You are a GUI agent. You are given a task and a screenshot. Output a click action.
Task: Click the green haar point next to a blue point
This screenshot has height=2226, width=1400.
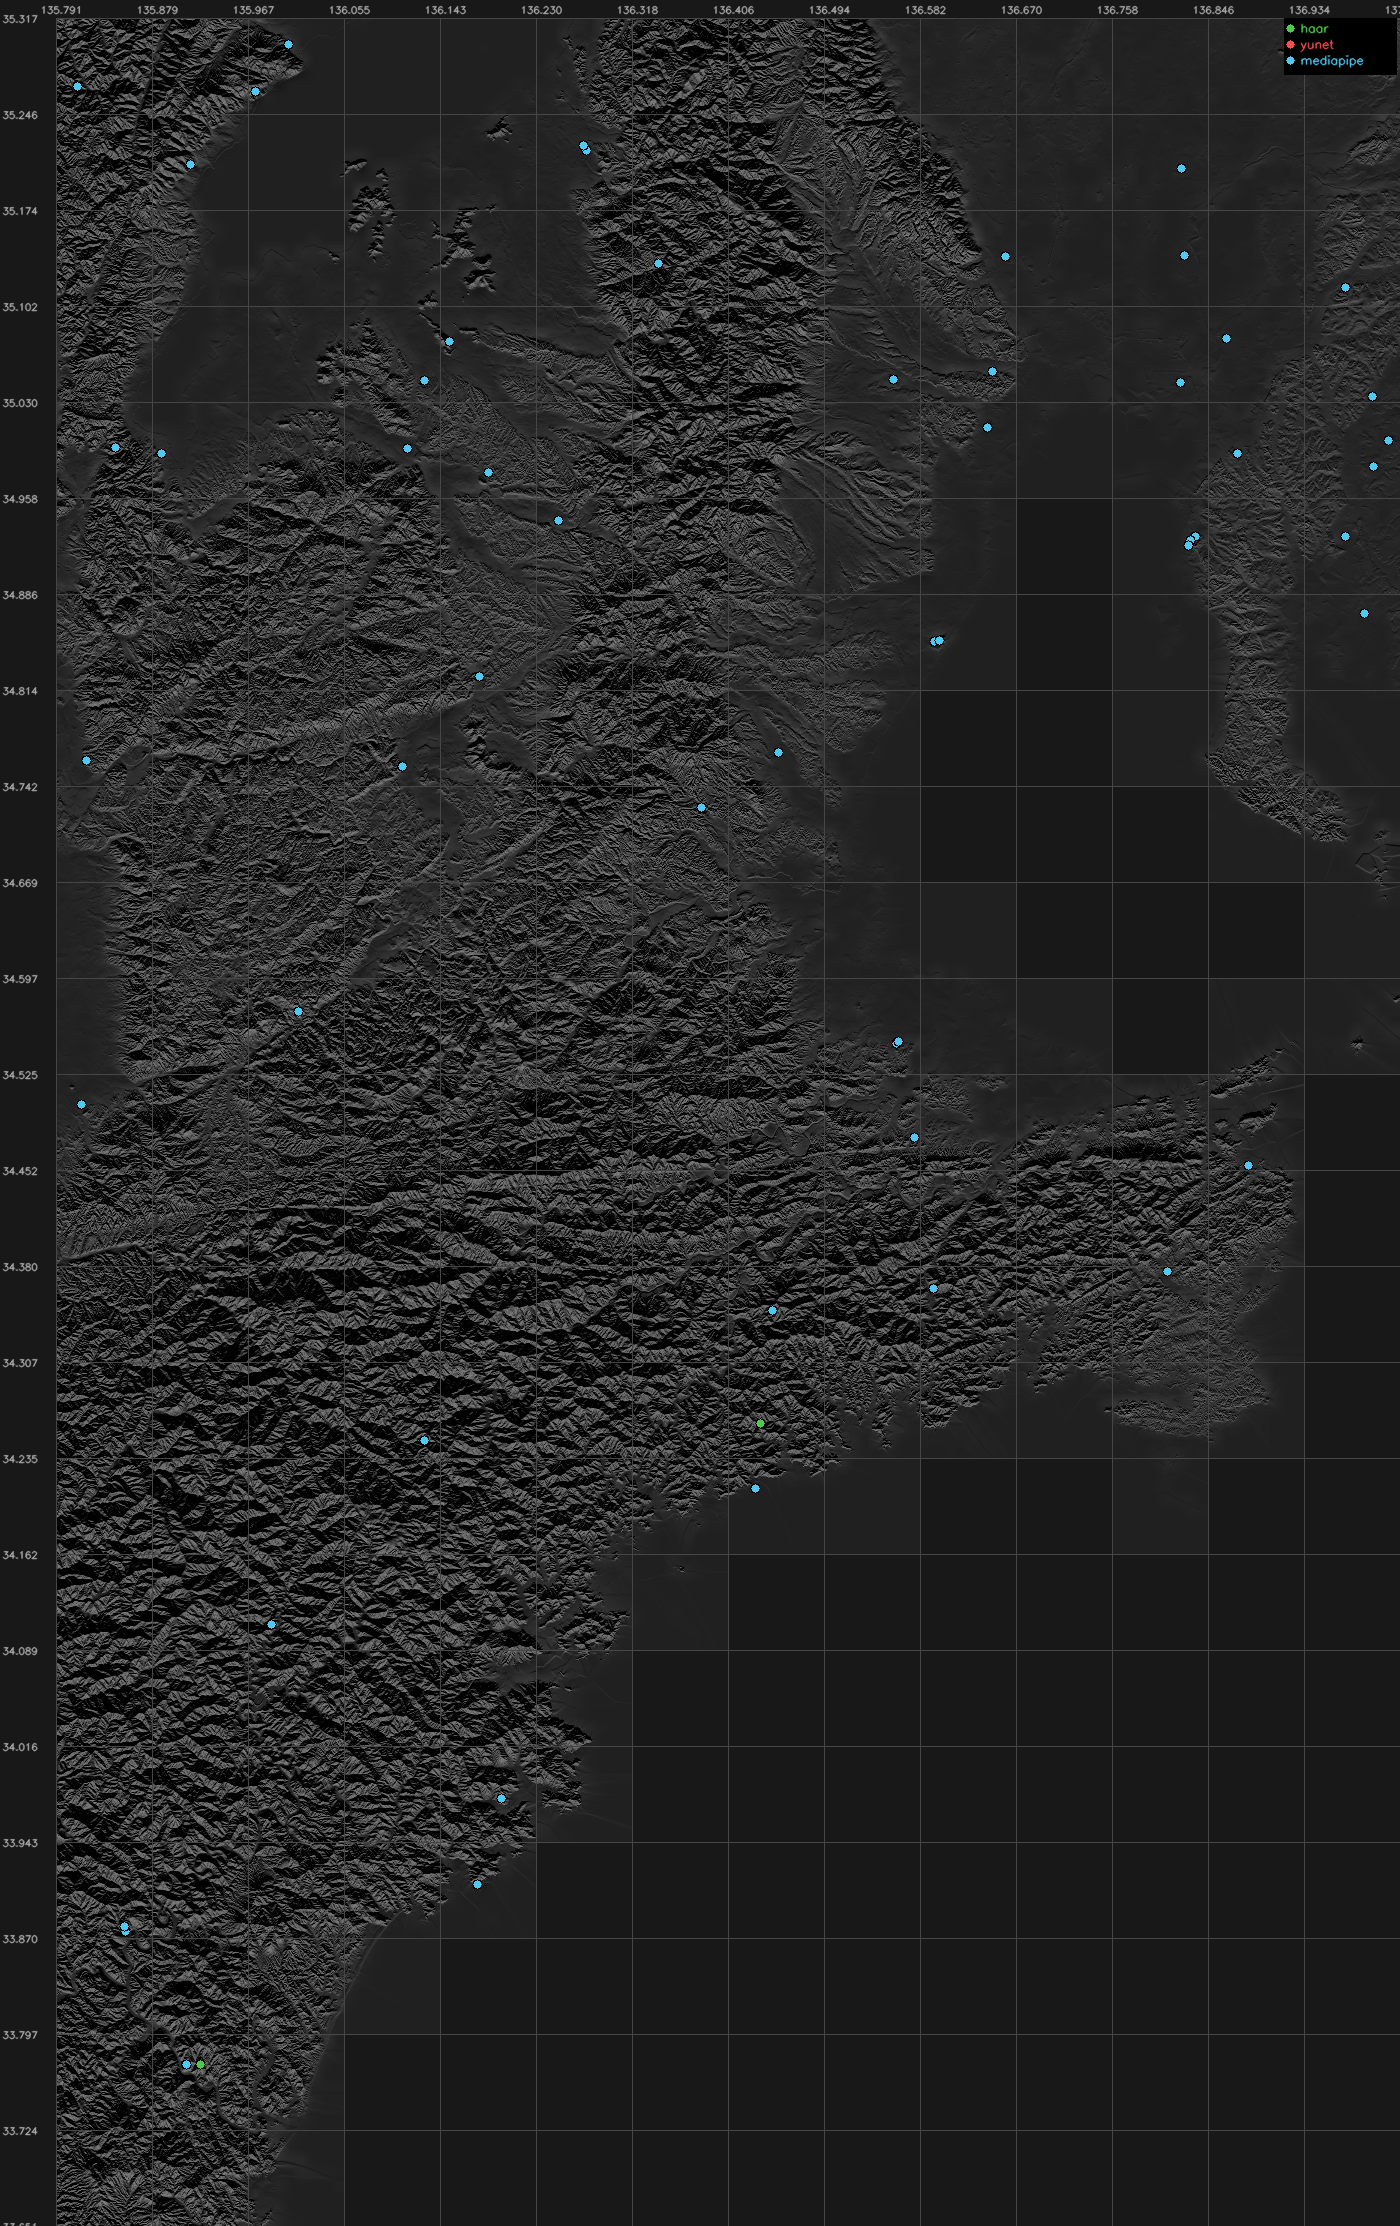[x=200, y=2064]
